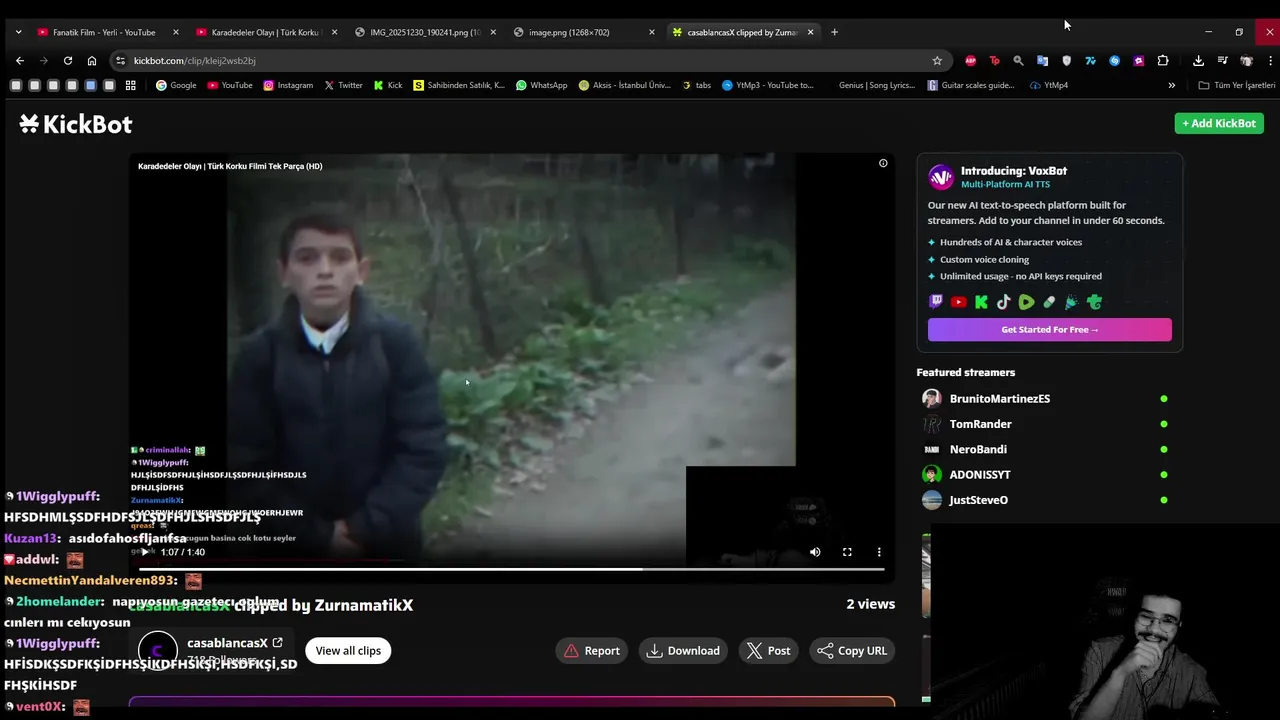Open the Extensions puzzle icon

tap(1163, 60)
